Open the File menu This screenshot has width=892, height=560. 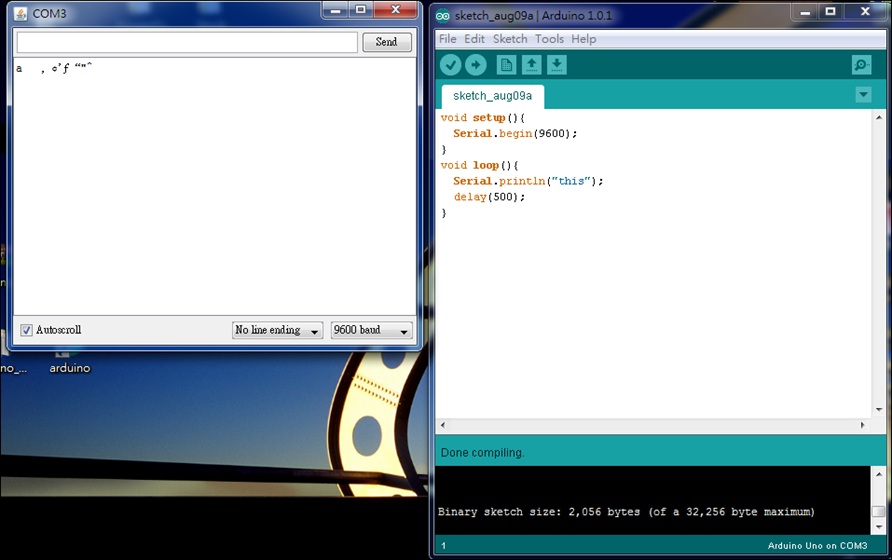point(447,39)
